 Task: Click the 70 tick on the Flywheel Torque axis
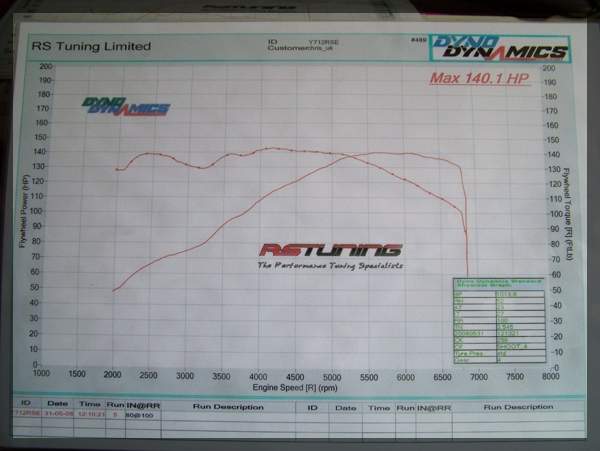coord(556,259)
